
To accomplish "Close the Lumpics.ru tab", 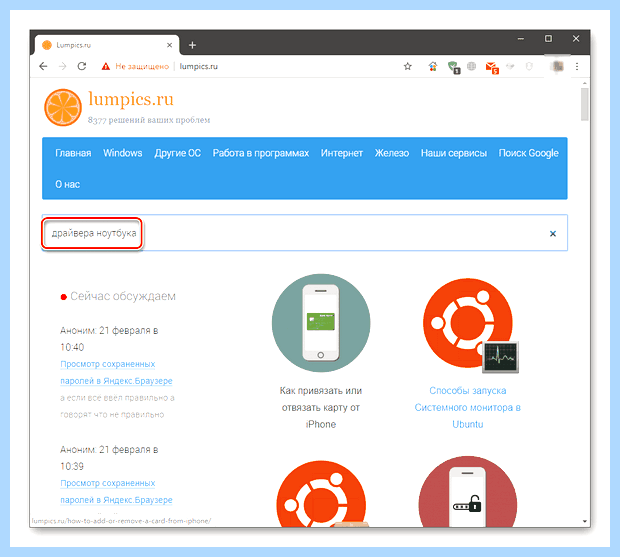I will 169,45.
